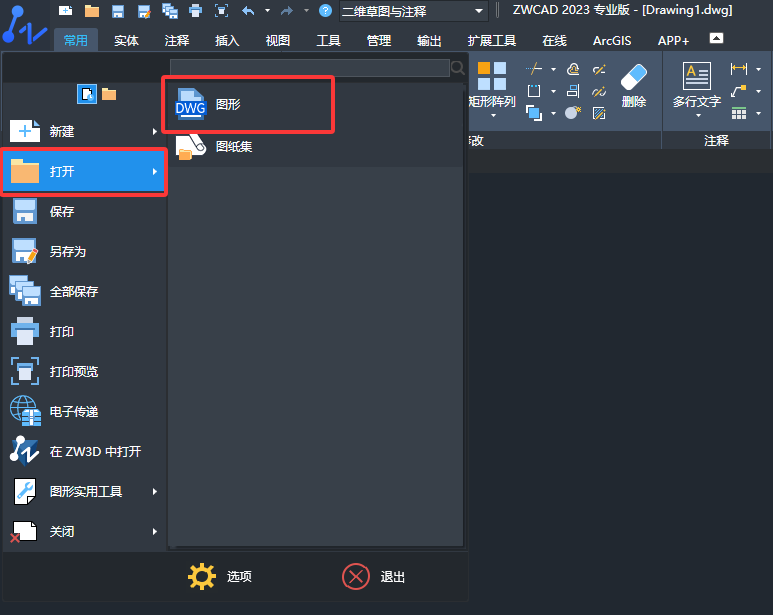Click the printer icon in quick access toolbar
Image resolution: width=773 pixels, height=615 pixels.
point(196,11)
